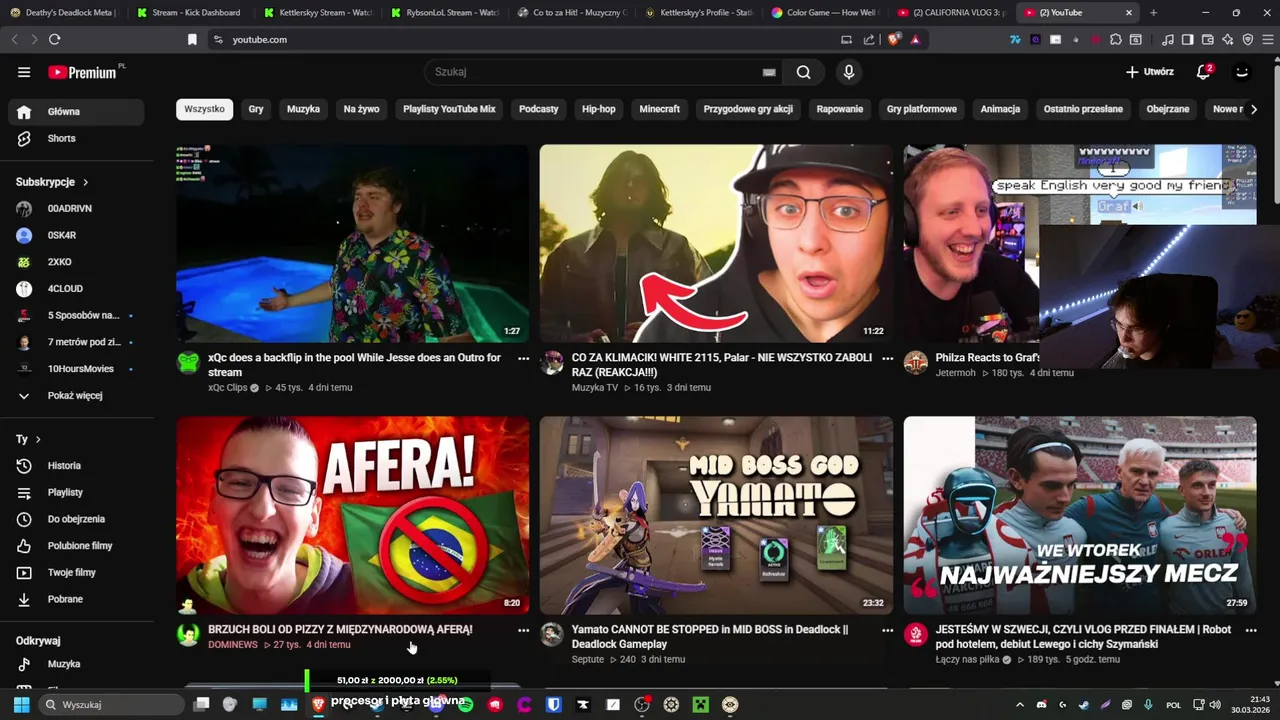
Task: Open Historia in sidebar
Action: coord(76,466)
